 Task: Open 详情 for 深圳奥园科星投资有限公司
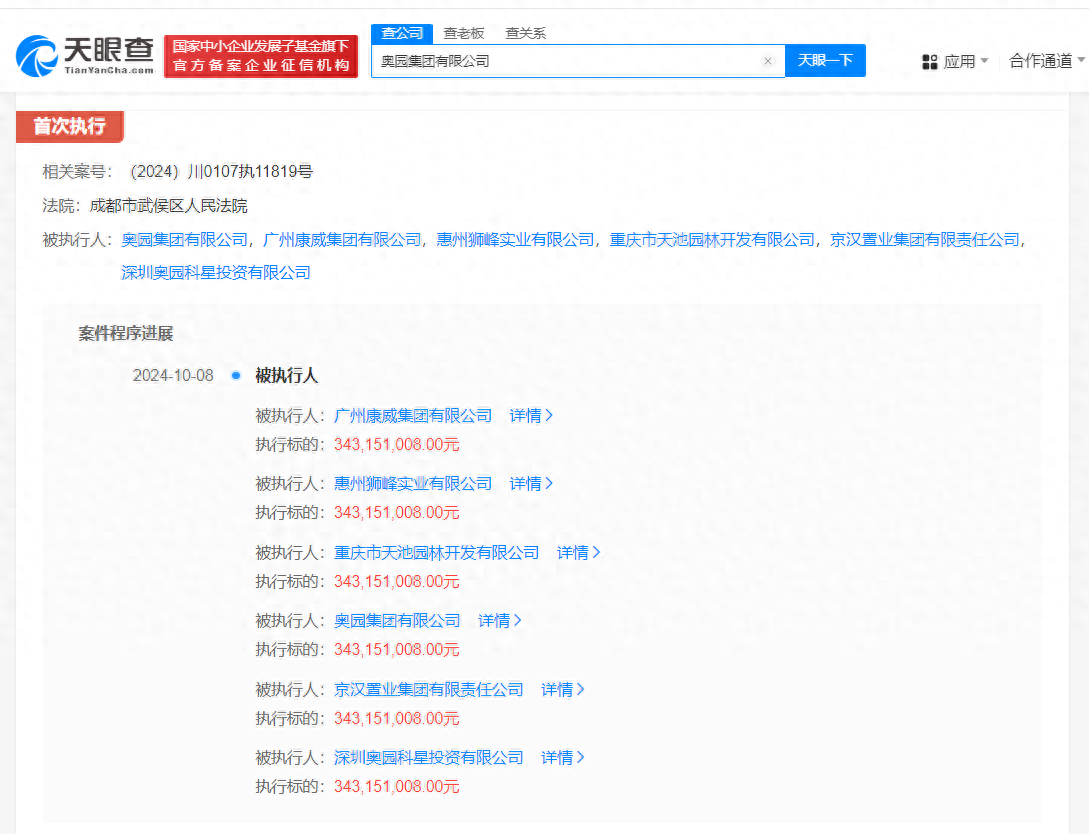[x=563, y=757]
